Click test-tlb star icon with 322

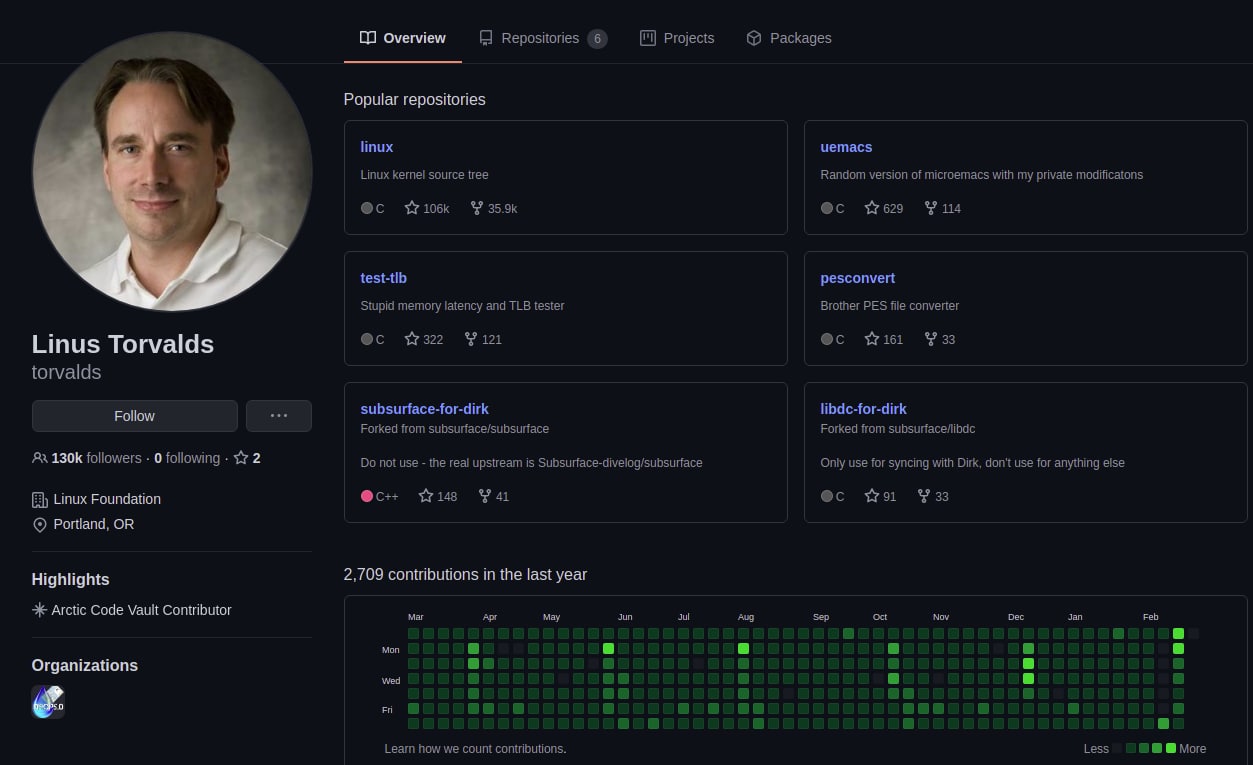coord(412,339)
